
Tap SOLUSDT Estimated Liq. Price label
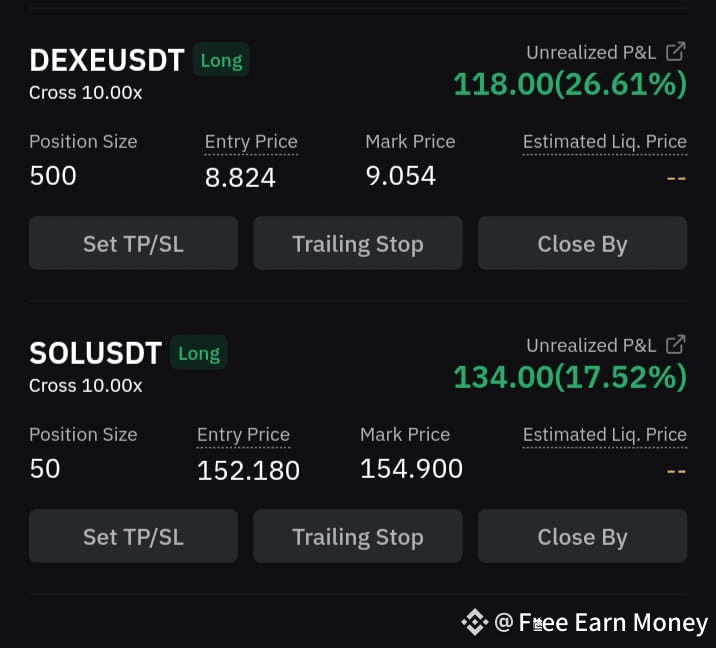tap(605, 435)
